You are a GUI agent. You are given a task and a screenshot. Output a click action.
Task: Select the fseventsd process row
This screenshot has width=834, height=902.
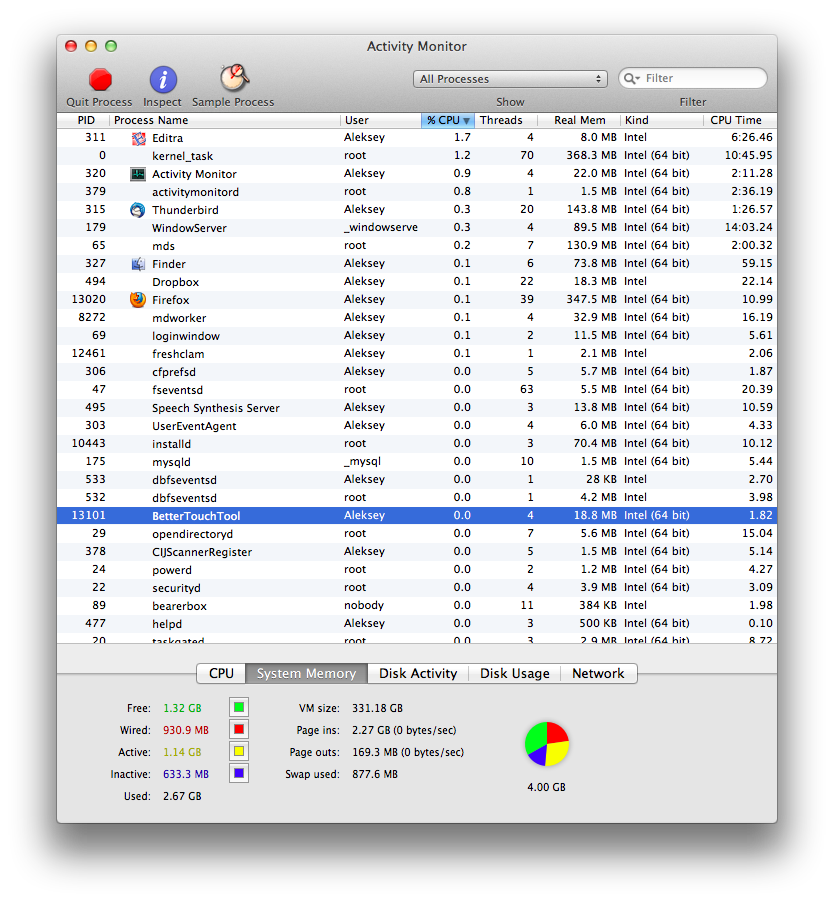pos(417,389)
